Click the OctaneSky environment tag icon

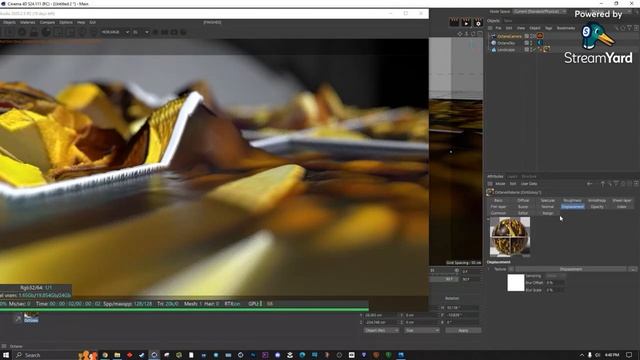(540, 42)
